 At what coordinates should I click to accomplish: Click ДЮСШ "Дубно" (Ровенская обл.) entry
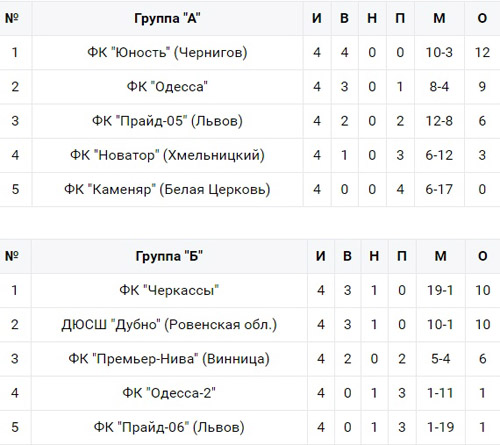point(169,324)
